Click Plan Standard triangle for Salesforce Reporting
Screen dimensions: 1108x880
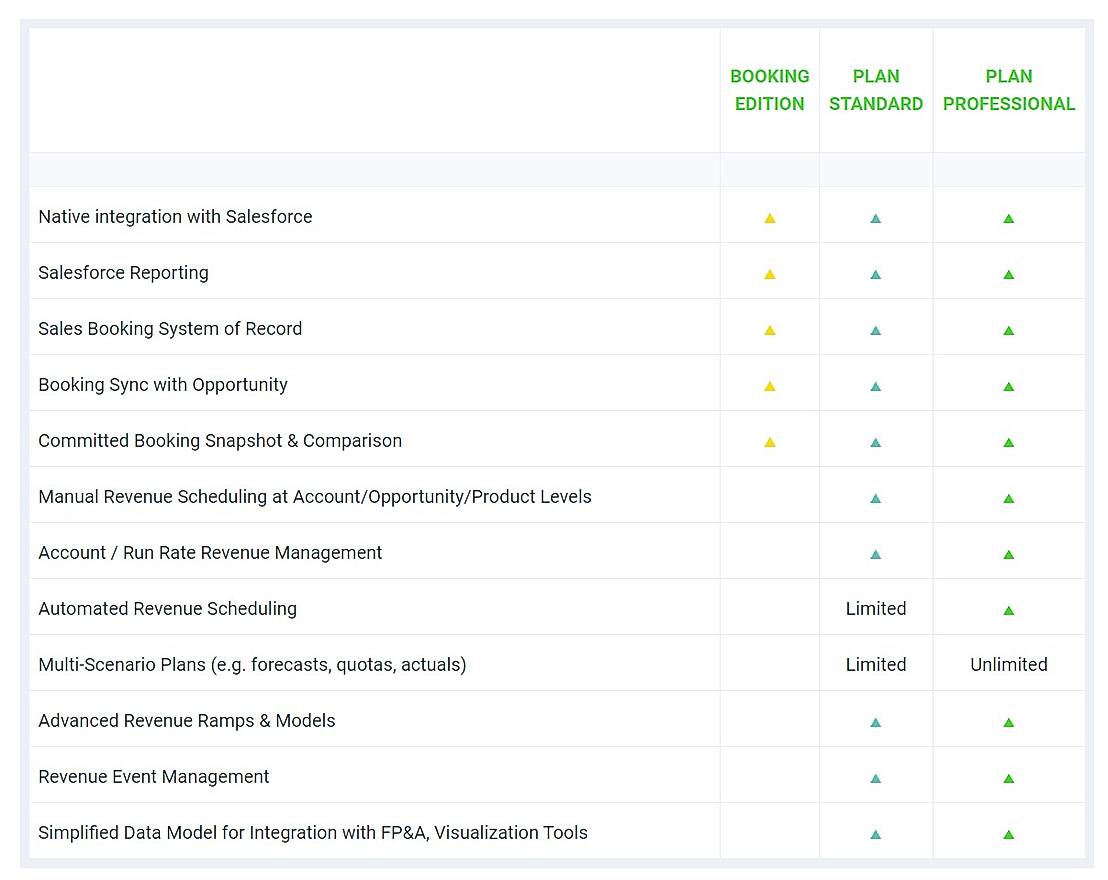tap(875, 274)
